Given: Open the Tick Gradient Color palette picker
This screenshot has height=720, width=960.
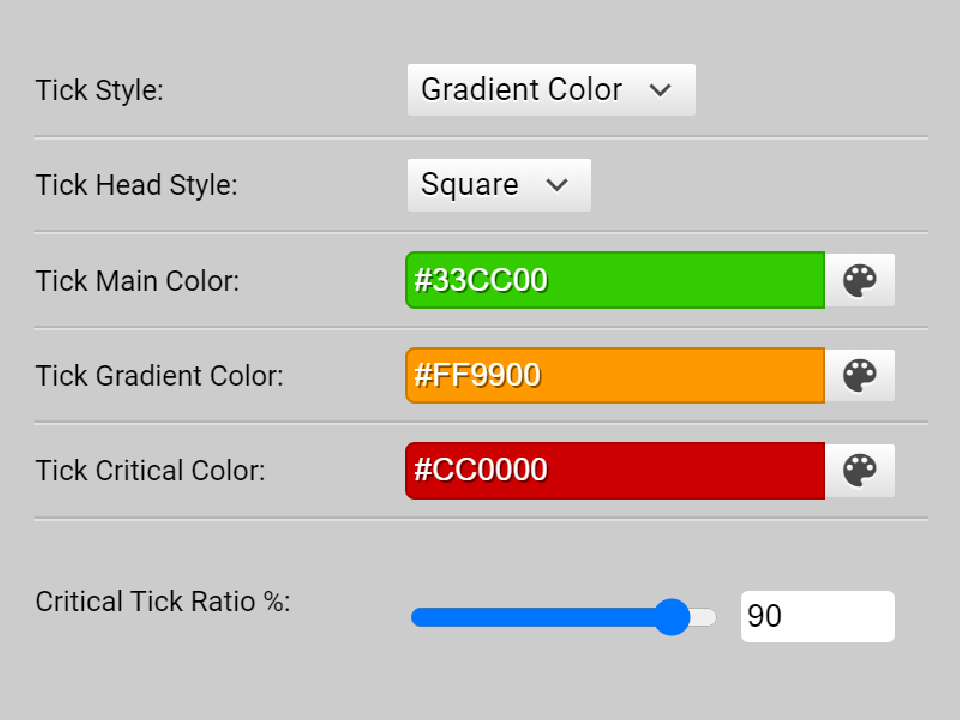Looking at the screenshot, I should click(x=859, y=376).
